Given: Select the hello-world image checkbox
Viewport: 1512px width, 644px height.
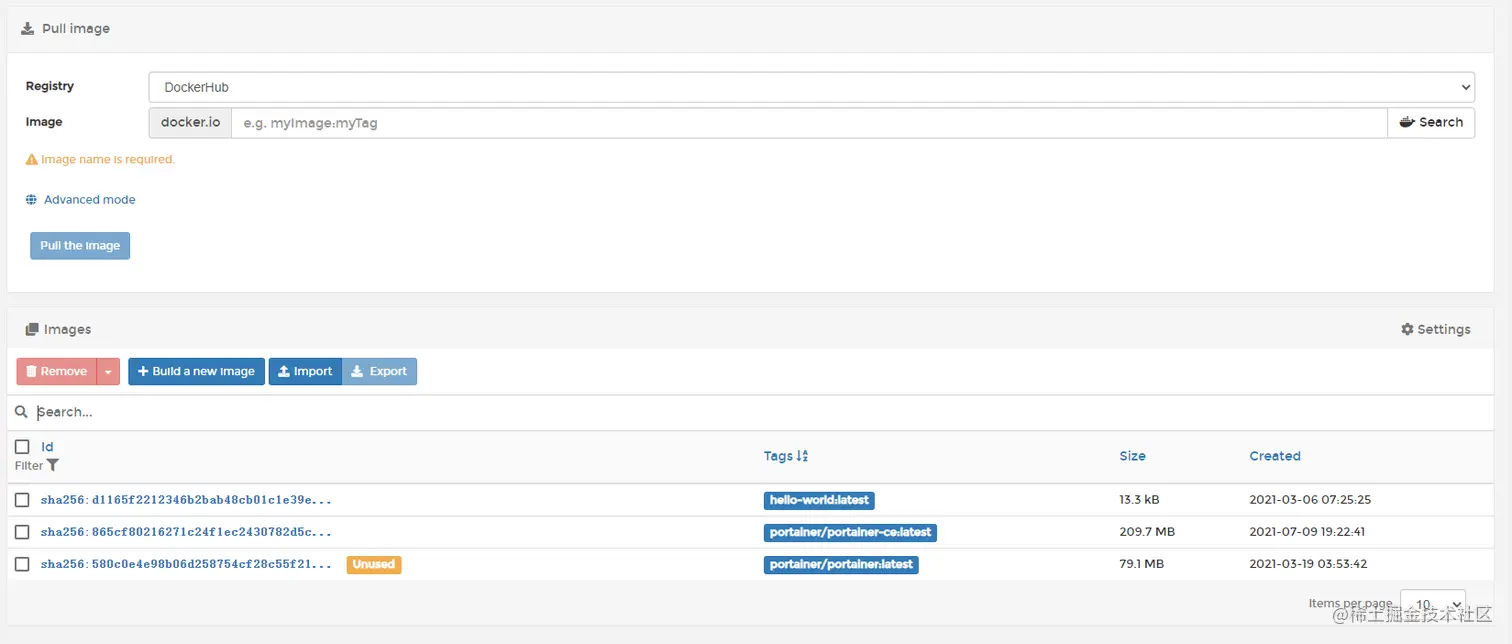Looking at the screenshot, I should 22,500.
